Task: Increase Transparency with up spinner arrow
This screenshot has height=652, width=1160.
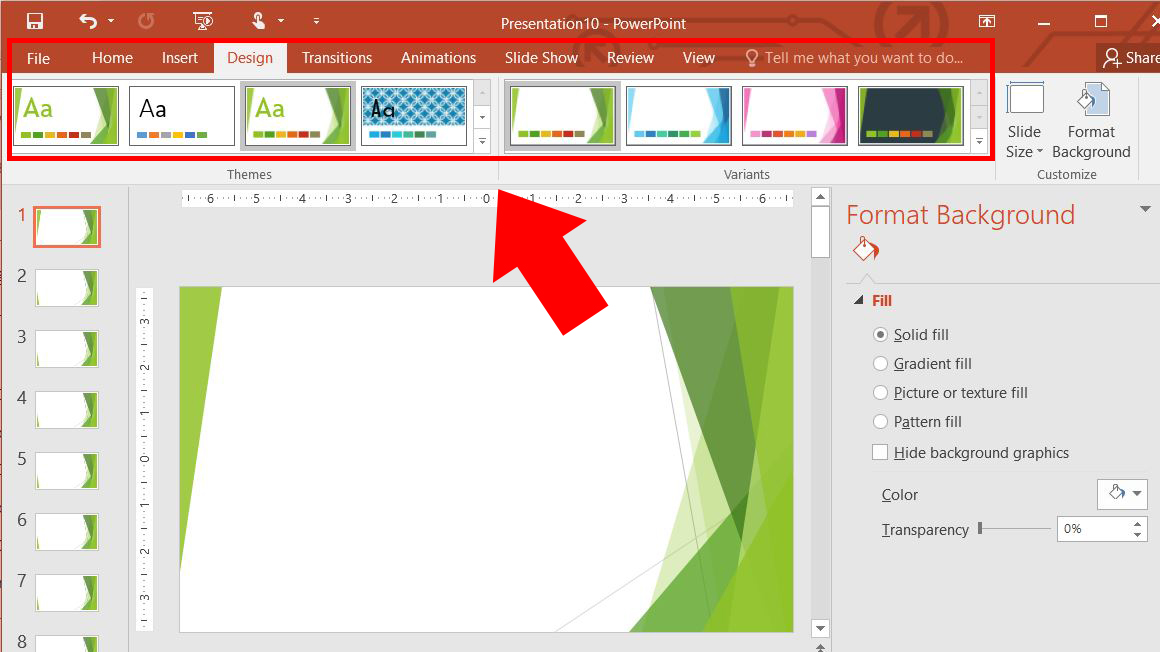Action: (x=1138, y=523)
